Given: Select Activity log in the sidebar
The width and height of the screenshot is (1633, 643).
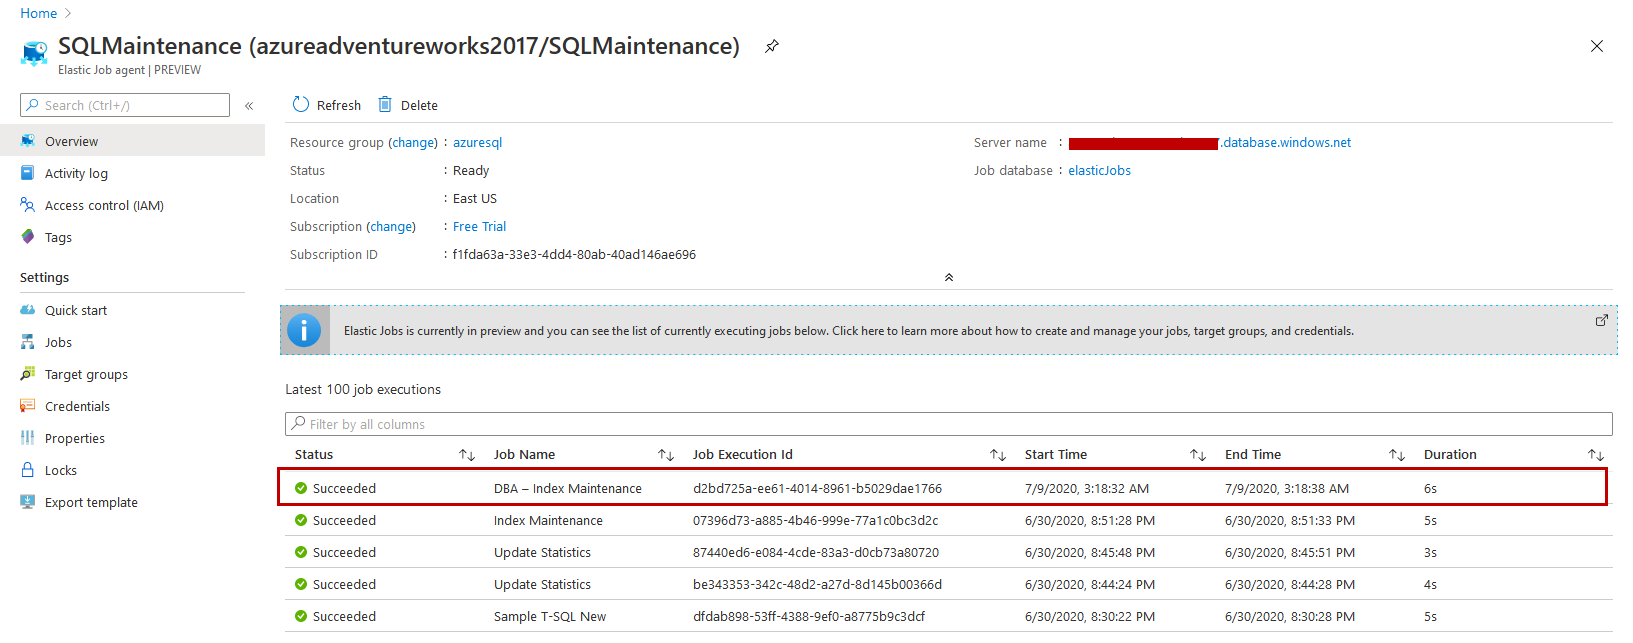Looking at the screenshot, I should pyautogui.click(x=76, y=173).
